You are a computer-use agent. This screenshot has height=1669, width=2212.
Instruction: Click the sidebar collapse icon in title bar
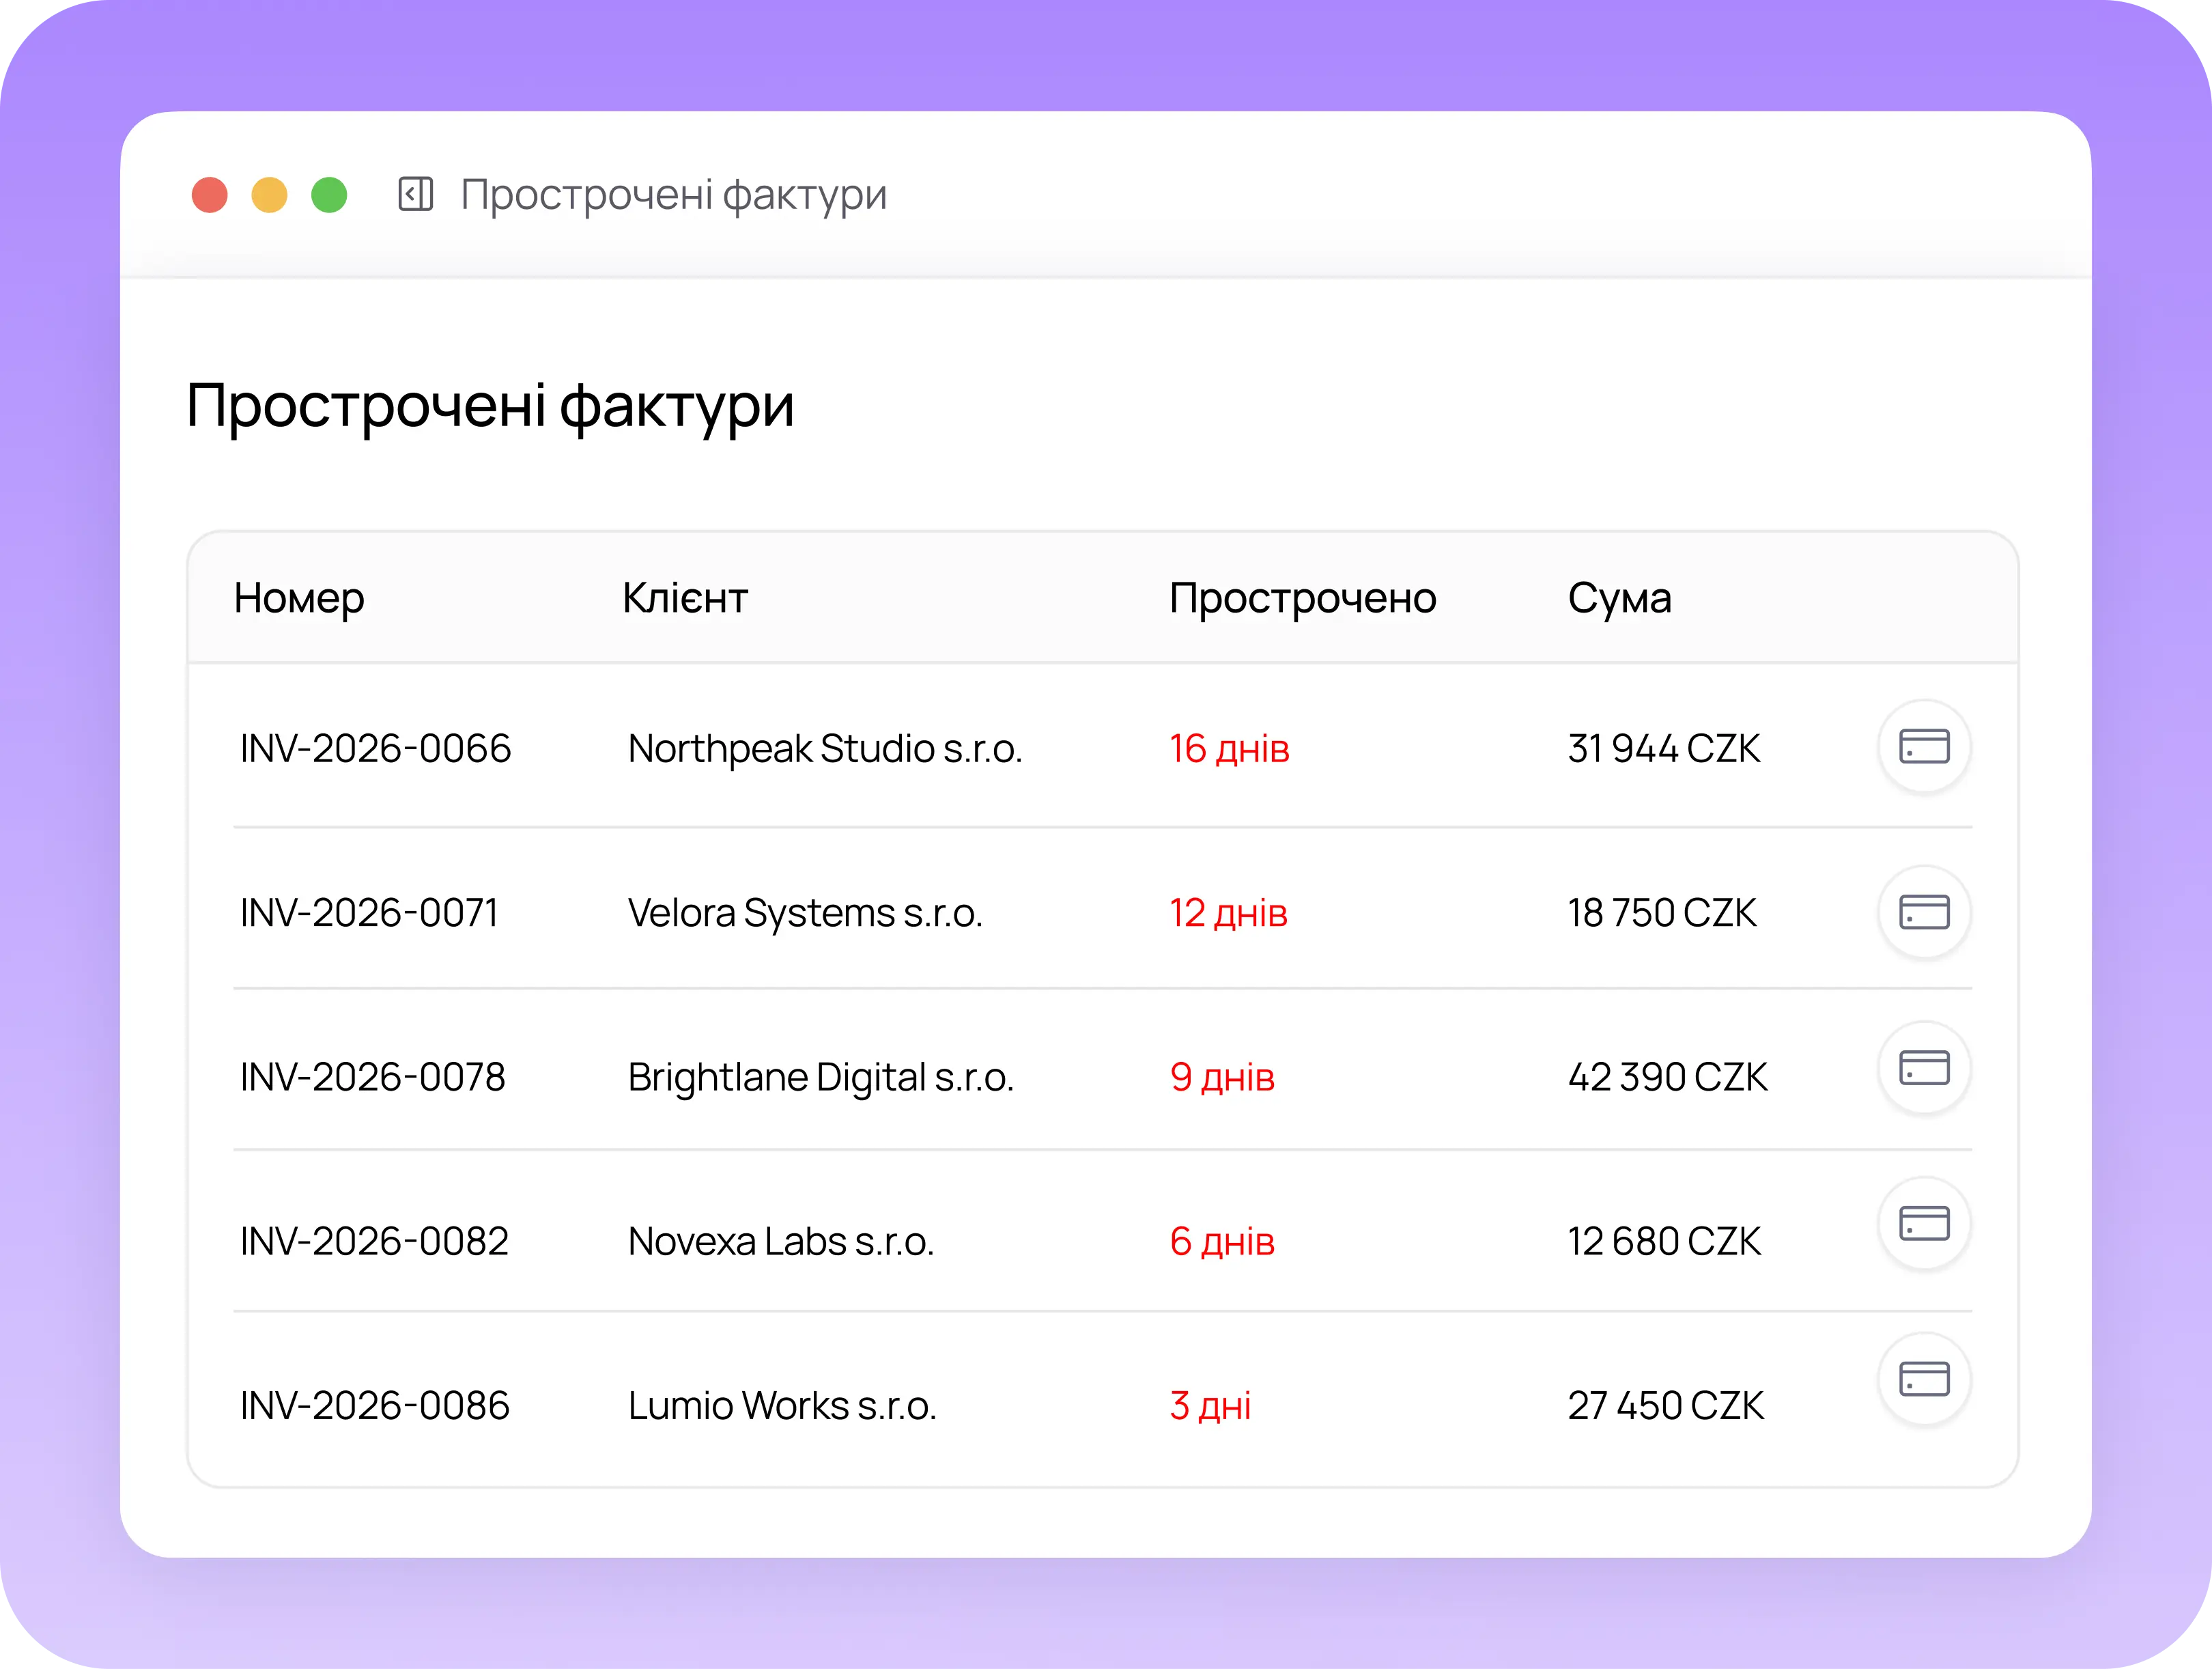point(415,194)
